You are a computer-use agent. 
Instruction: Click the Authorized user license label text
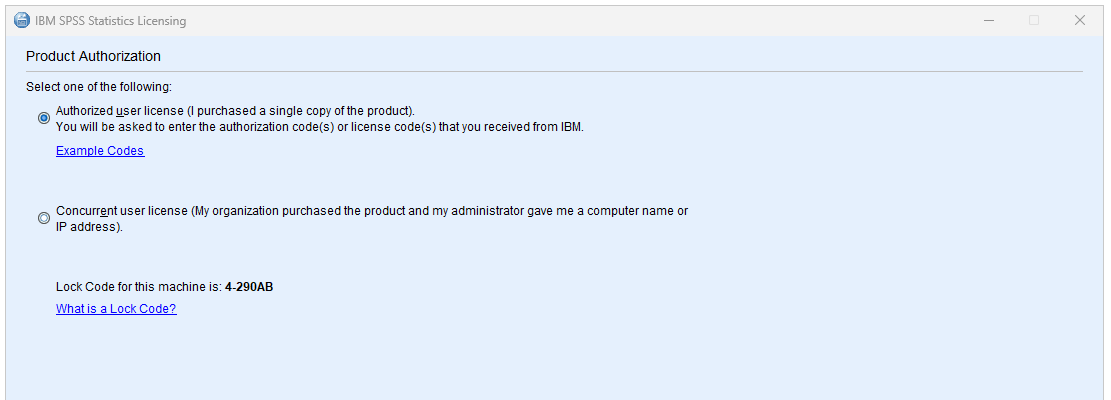pos(235,111)
